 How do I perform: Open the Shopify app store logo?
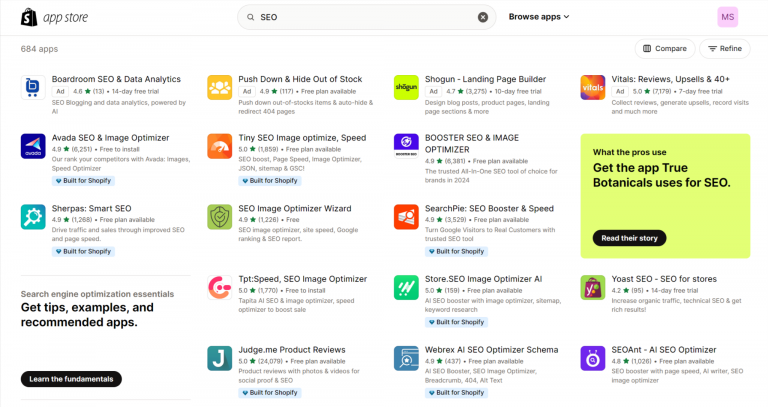(x=54, y=17)
